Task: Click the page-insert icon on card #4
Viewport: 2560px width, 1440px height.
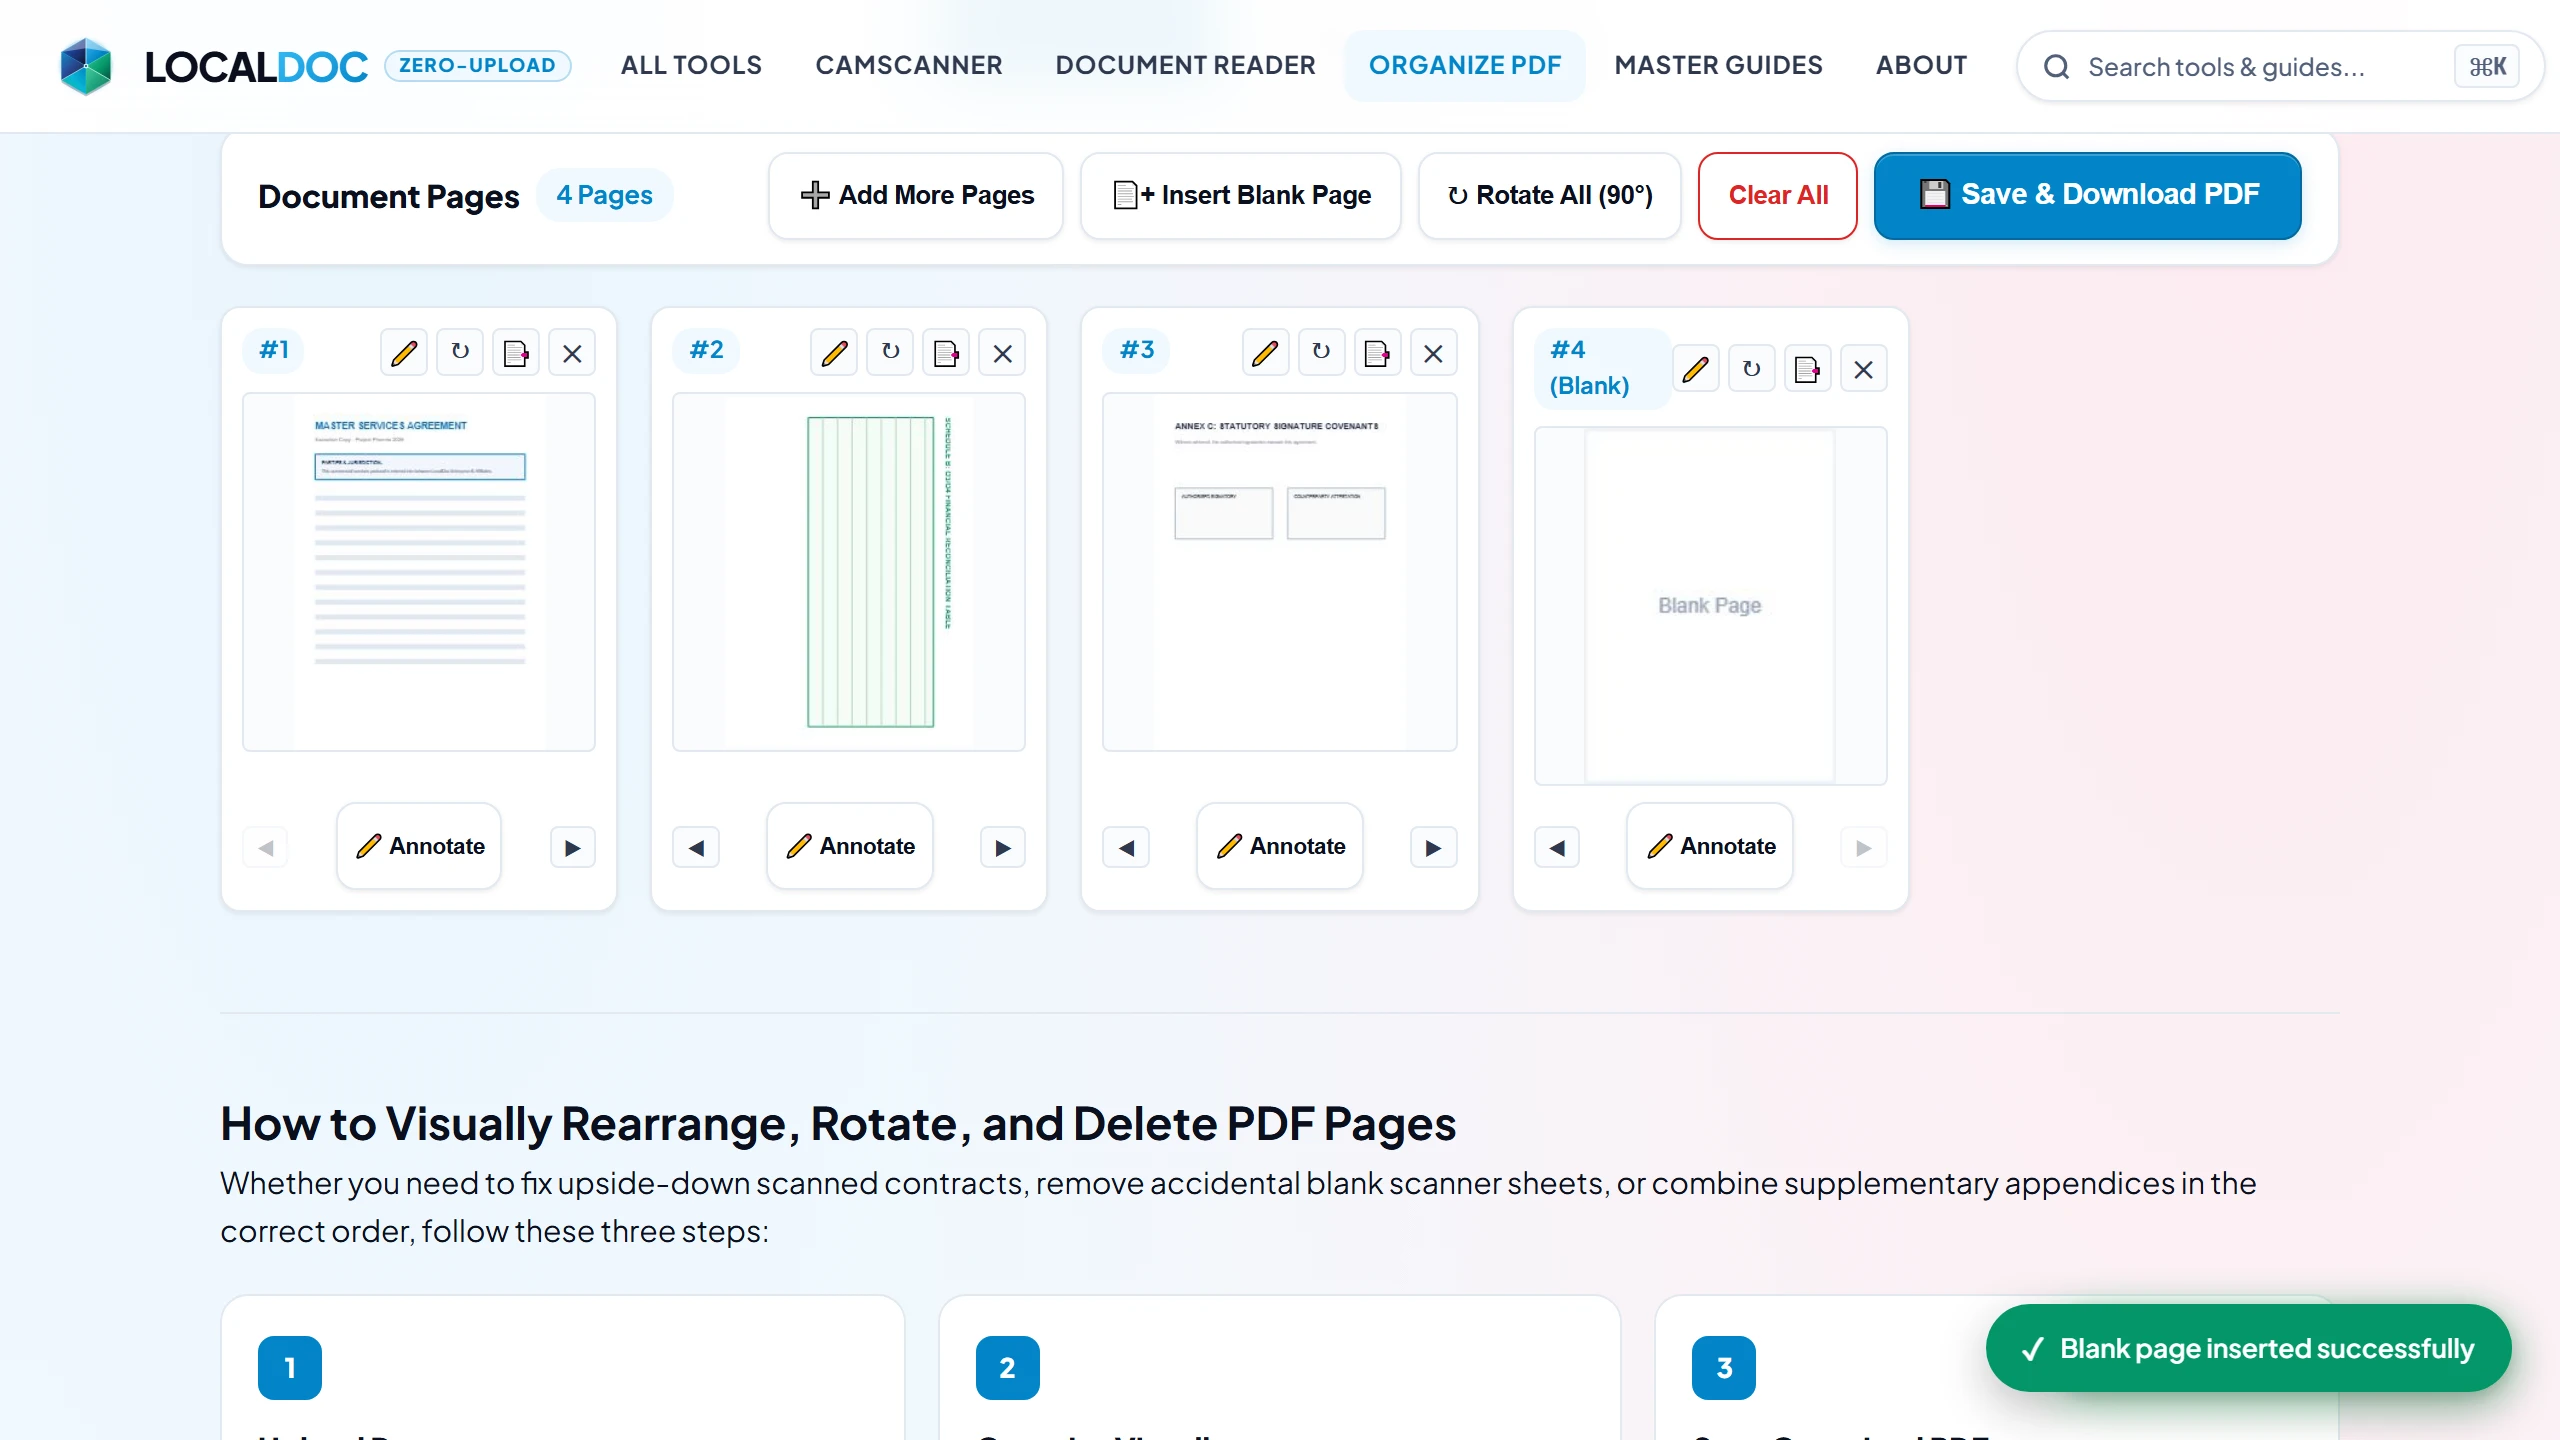Action: (x=1808, y=369)
